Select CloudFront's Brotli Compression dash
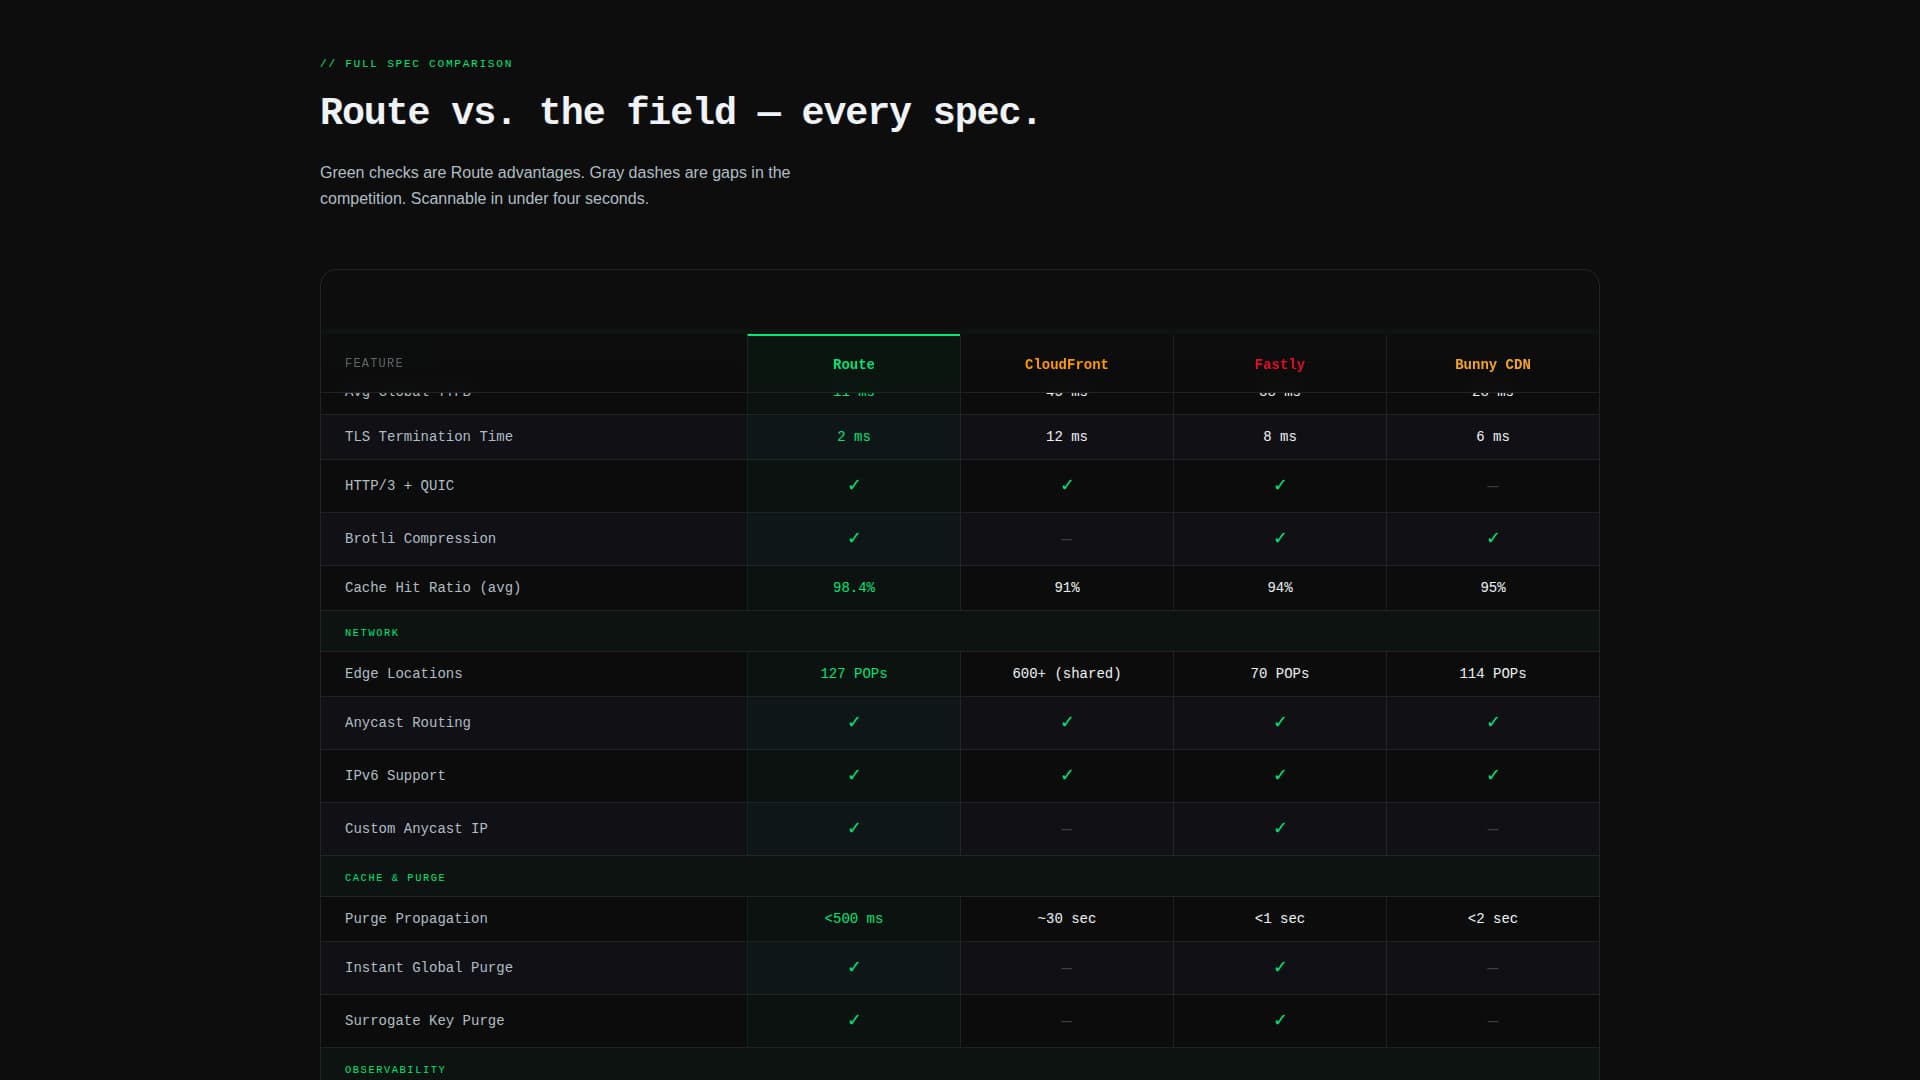Image resolution: width=1920 pixels, height=1080 pixels. pyautogui.click(x=1066, y=539)
